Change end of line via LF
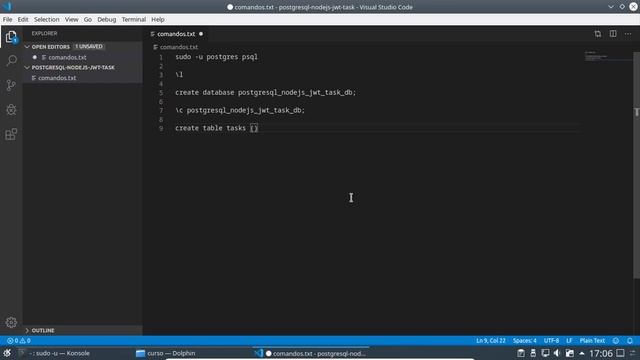This screenshot has width=640, height=360. (569, 340)
